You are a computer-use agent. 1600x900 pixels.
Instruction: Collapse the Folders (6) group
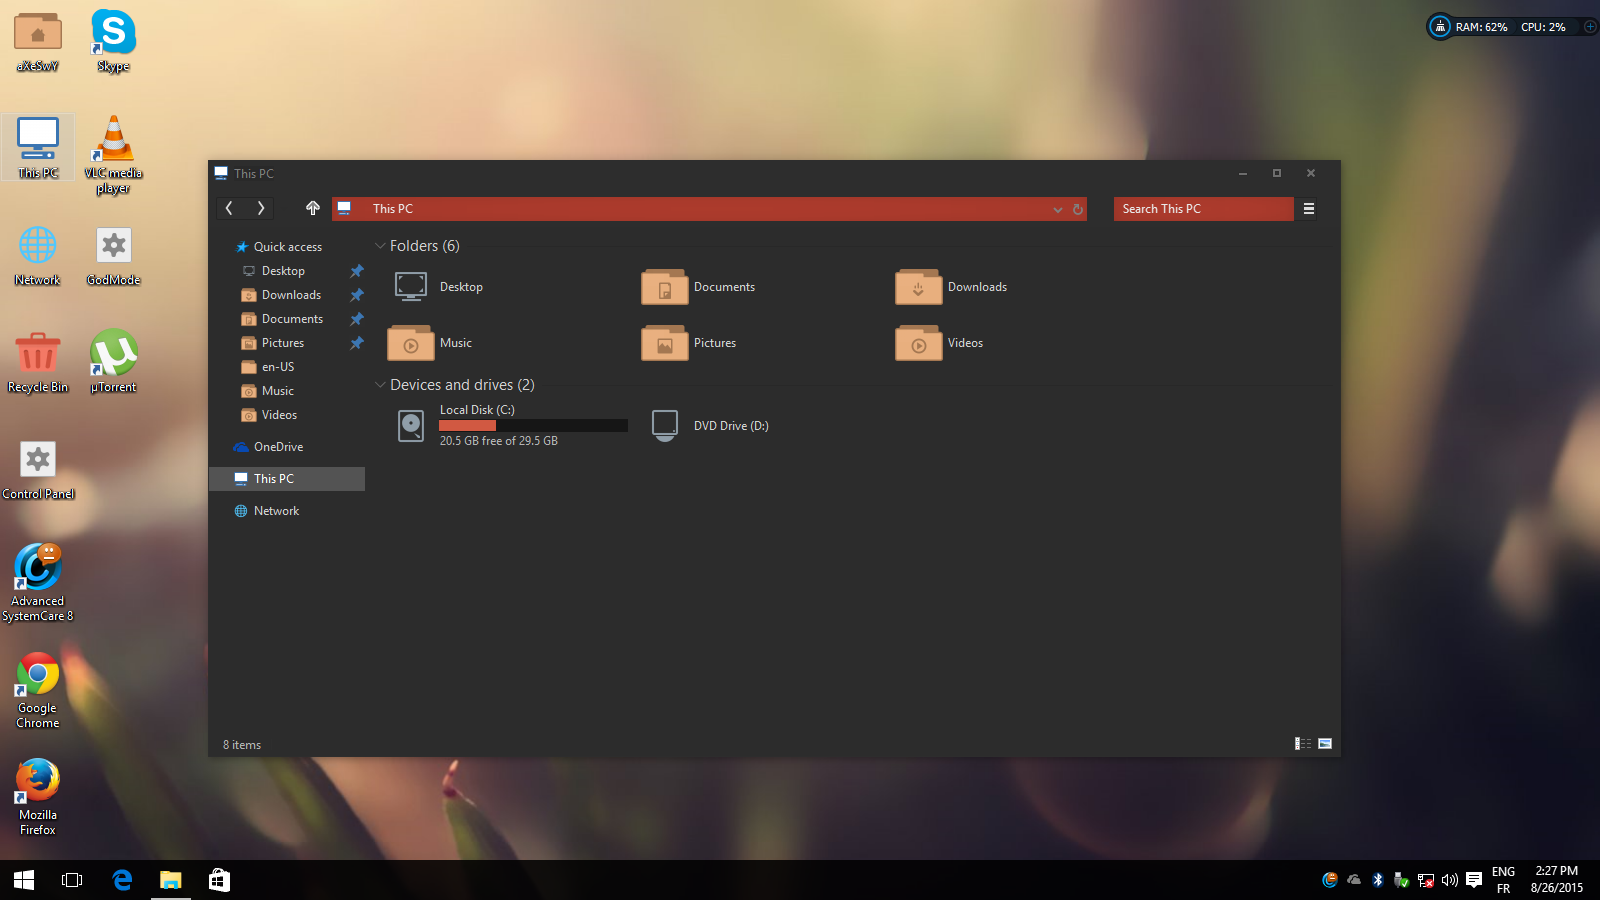point(380,246)
